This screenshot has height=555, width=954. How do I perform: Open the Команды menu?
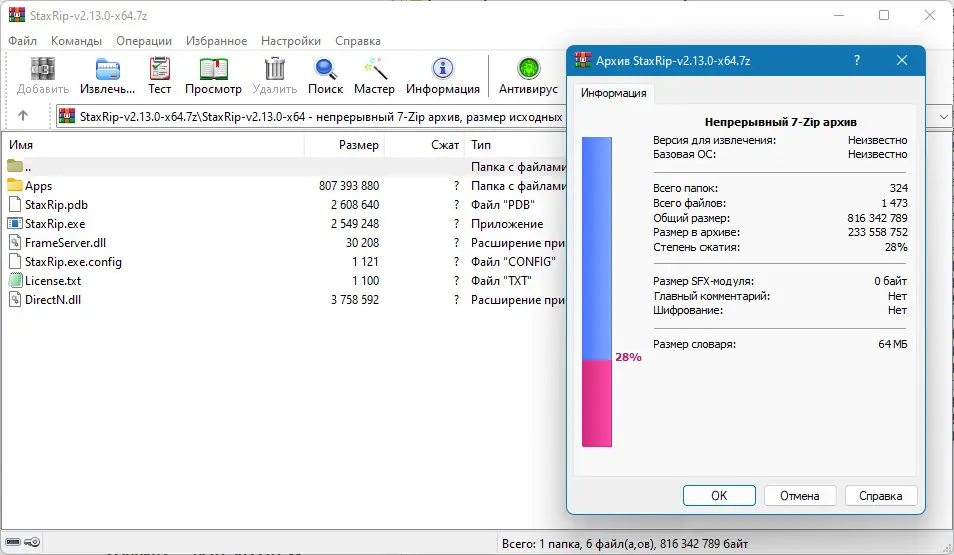[76, 41]
